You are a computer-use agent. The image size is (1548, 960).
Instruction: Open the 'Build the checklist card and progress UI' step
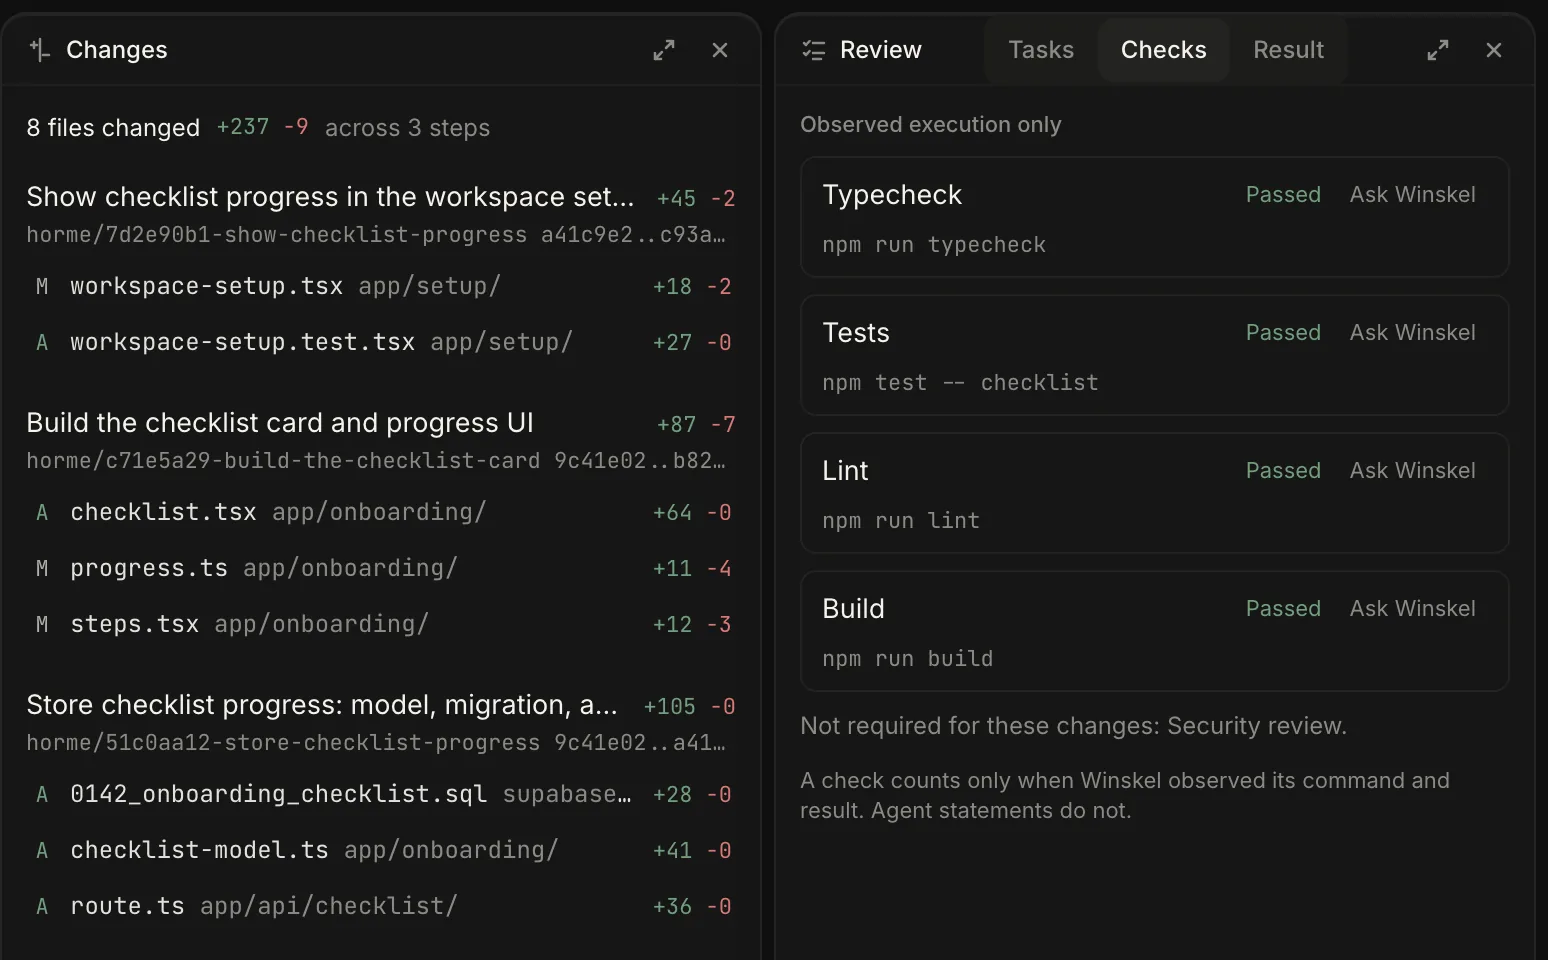[x=280, y=423]
